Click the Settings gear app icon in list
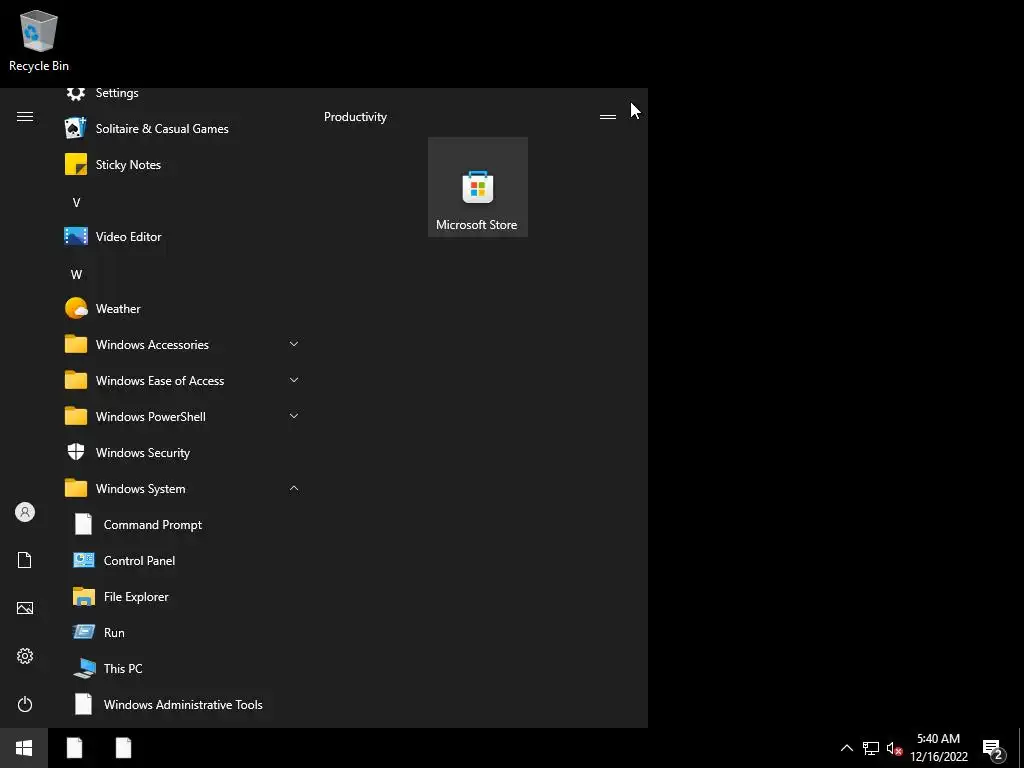 [x=76, y=93]
